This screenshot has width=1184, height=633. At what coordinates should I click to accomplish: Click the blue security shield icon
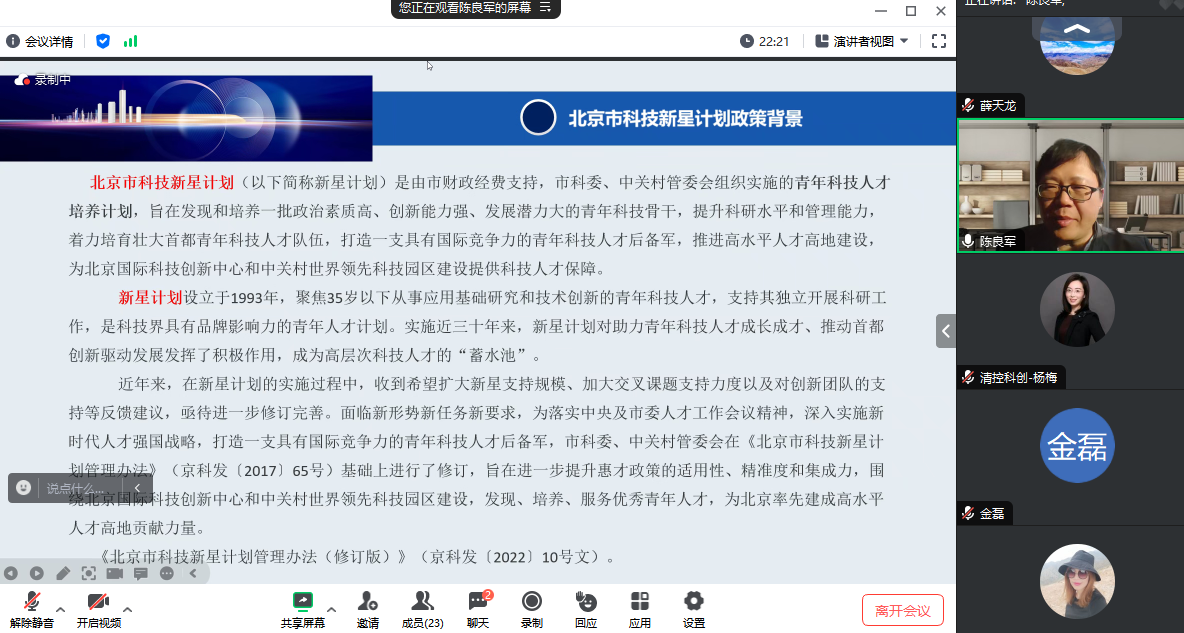103,41
